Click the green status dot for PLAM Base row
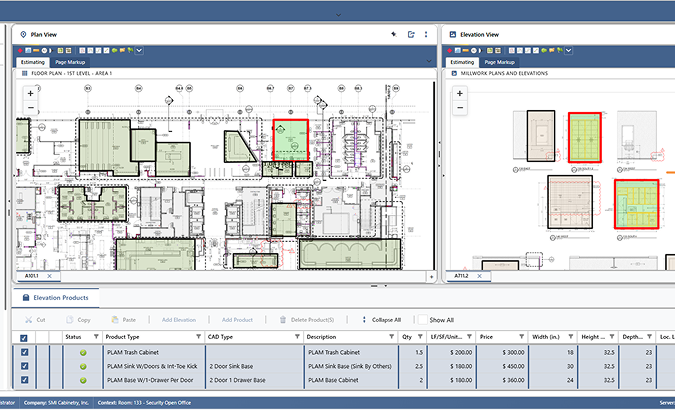The width and height of the screenshot is (676, 410). 83,380
